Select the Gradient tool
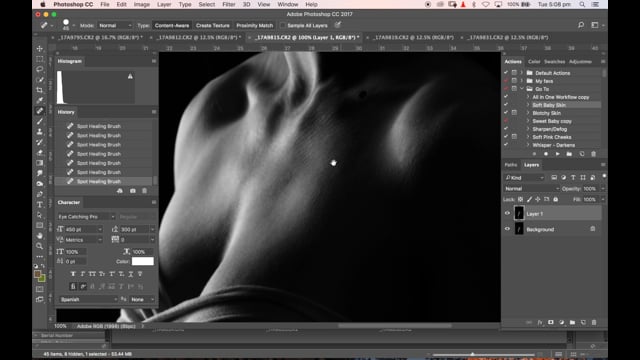Viewport: 640px width, 360px height. (x=40, y=163)
